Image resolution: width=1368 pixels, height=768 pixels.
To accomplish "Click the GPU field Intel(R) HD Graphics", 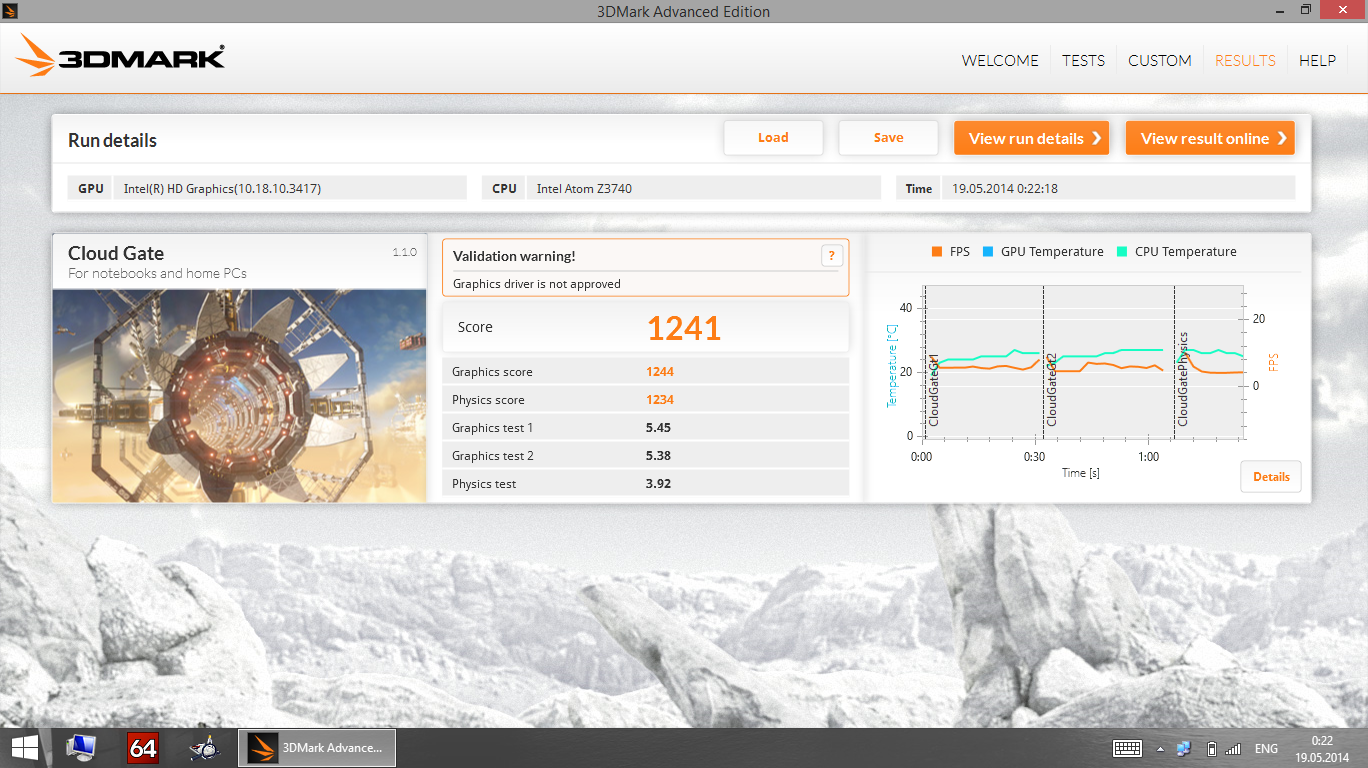I will pos(290,188).
